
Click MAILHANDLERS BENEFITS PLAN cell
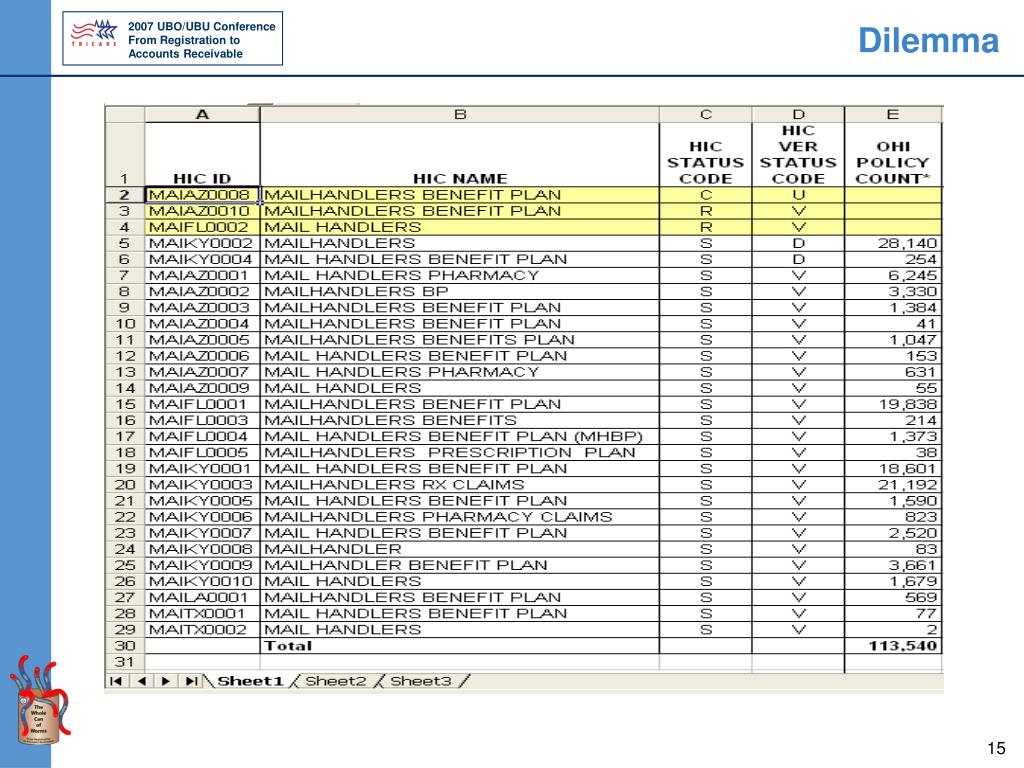pos(460,340)
